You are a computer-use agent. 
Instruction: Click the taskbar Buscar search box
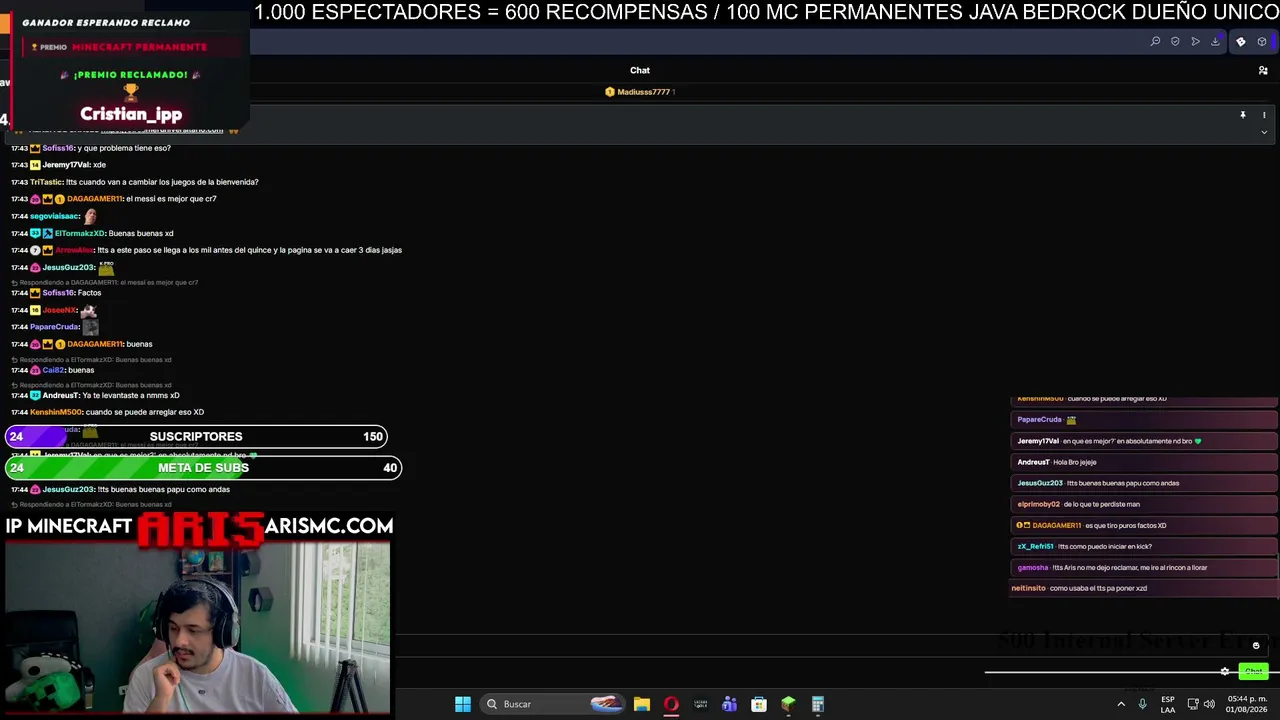pos(552,704)
